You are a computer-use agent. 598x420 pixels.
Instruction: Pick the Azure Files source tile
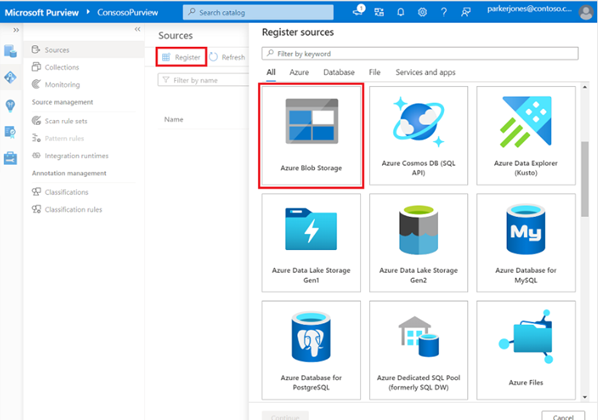pyautogui.click(x=526, y=350)
